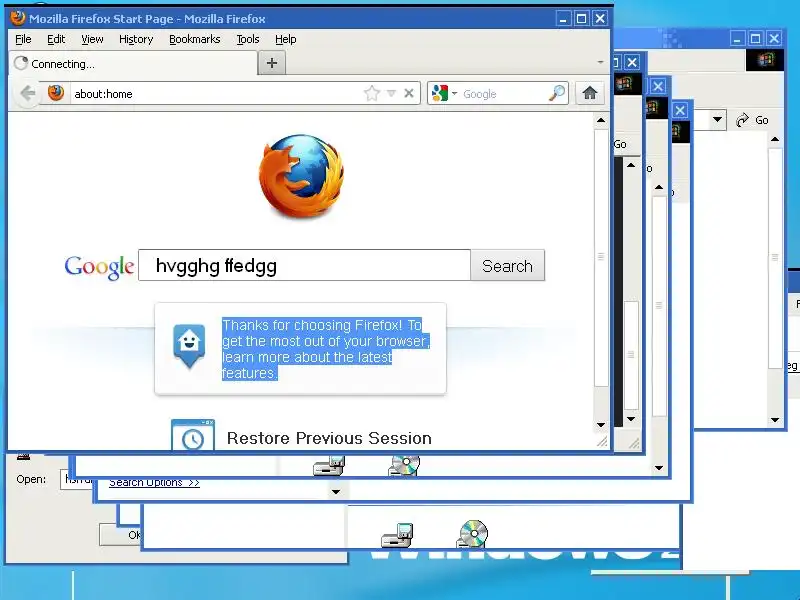The image size is (800, 600).
Task: Open the address bar history dropdown arrow
Action: (391, 93)
